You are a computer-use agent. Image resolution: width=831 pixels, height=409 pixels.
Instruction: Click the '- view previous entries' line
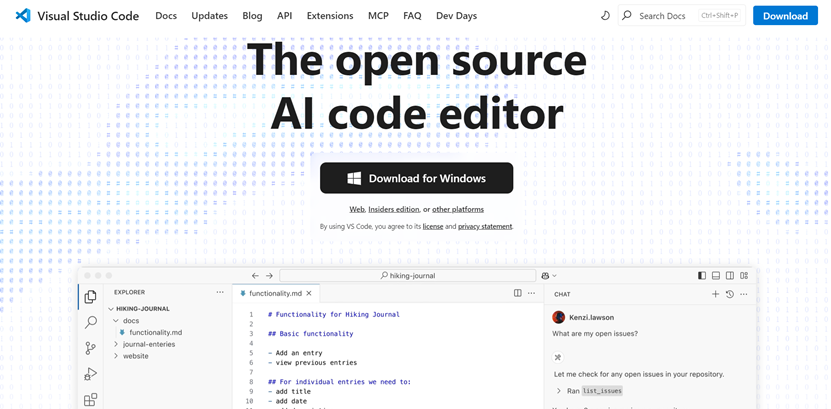pos(313,363)
